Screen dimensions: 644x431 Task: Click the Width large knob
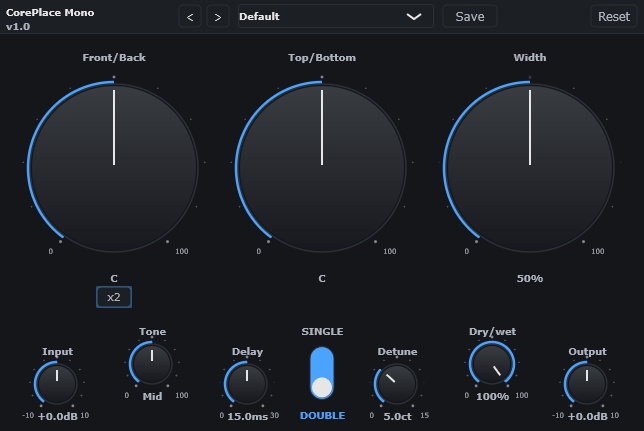coord(530,167)
